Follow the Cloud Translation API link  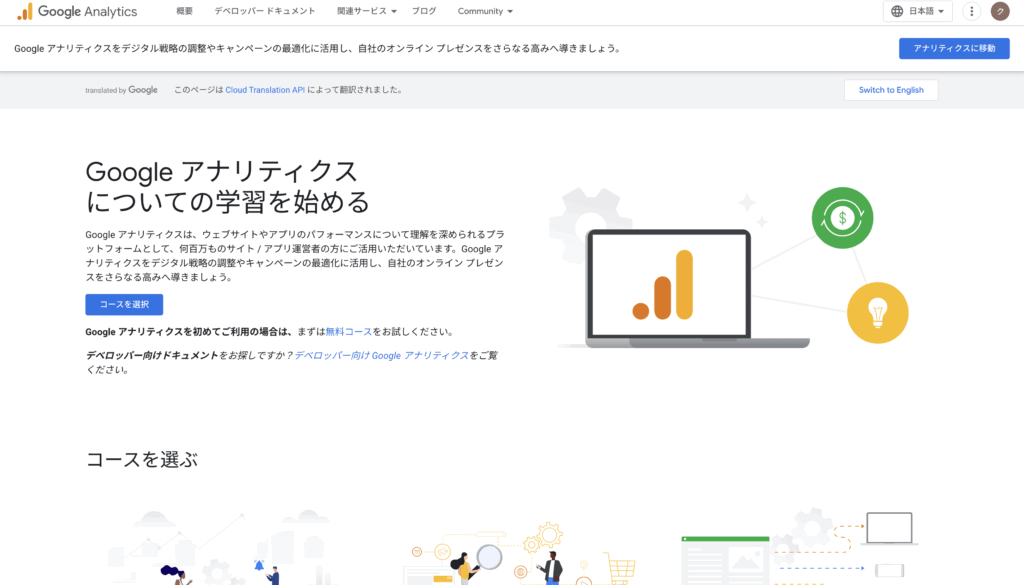point(265,90)
